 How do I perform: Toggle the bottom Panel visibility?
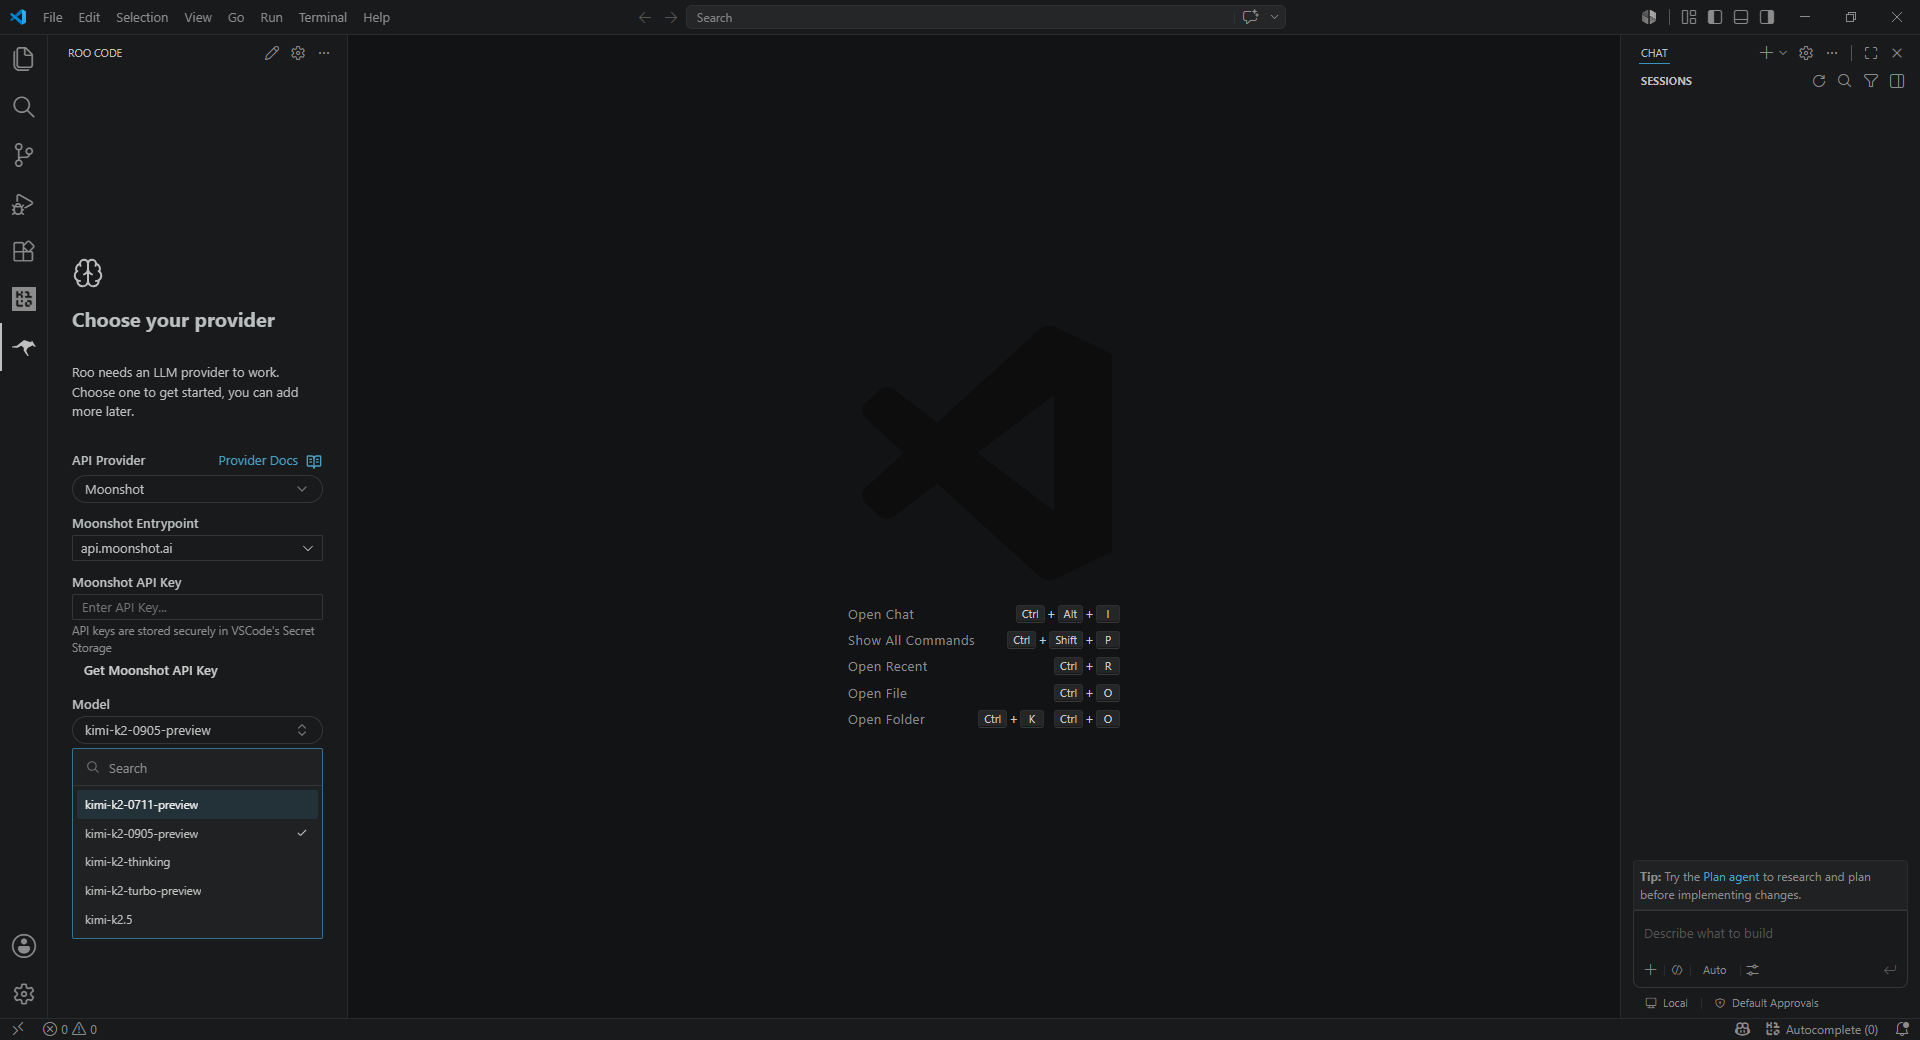point(1741,17)
